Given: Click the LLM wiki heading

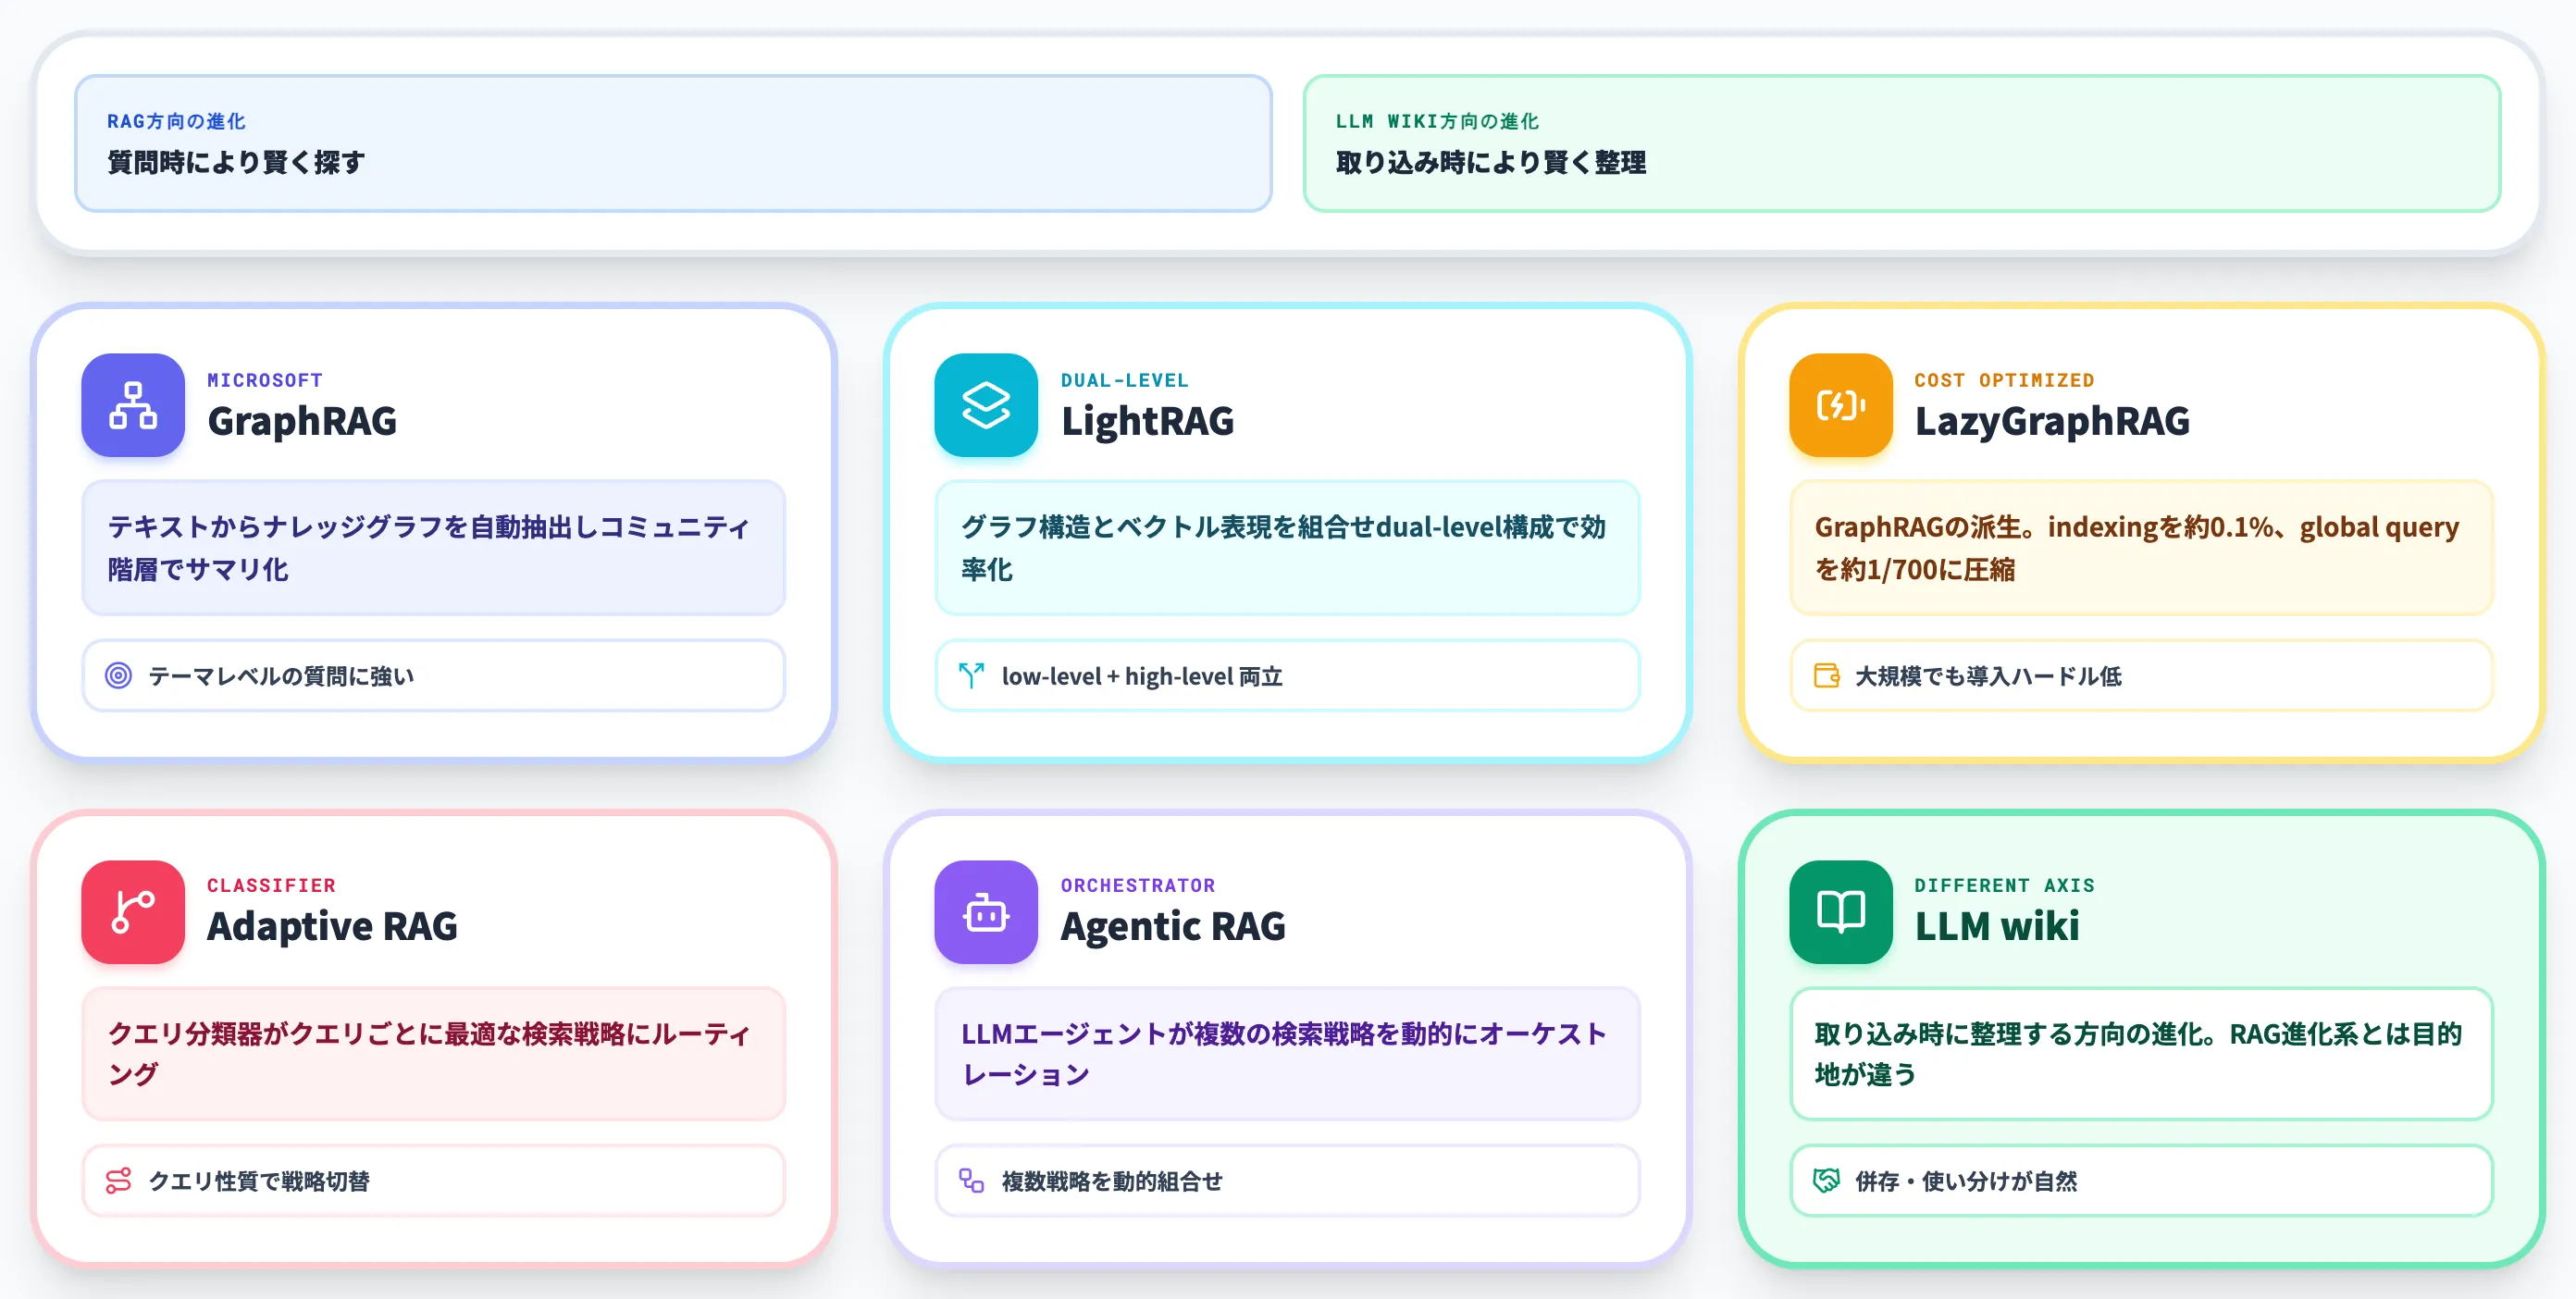Looking at the screenshot, I should coord(1997,926).
